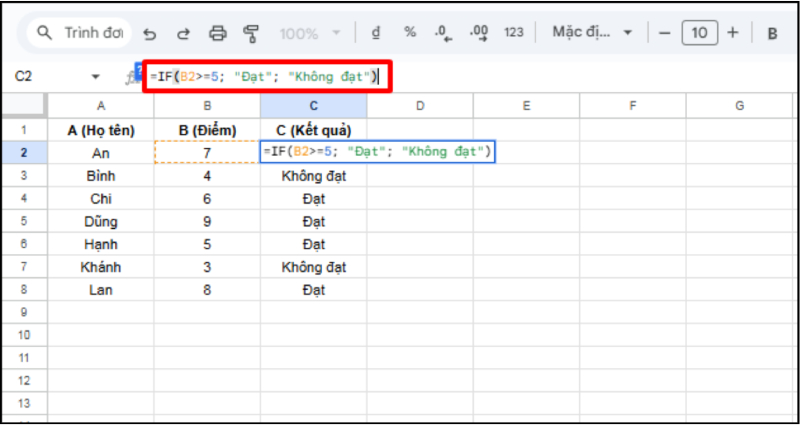Decrease font size with minus button
Screen dimensions: 800x425
click(x=665, y=33)
